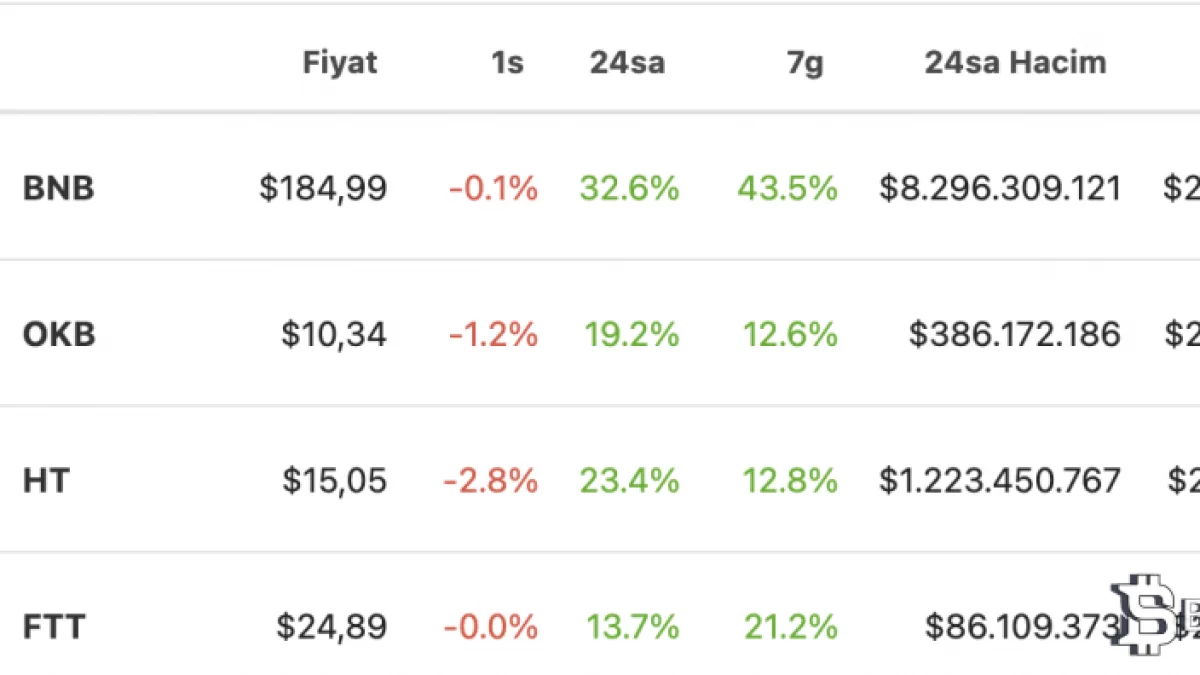The height and width of the screenshot is (675, 1200).
Task: Select HT 1-hour change -2.8%
Action: pos(491,481)
